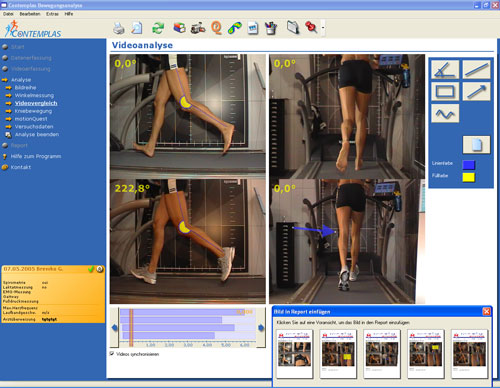
Task: Open Hilfe zum Programm link
Action: [x=36, y=156]
